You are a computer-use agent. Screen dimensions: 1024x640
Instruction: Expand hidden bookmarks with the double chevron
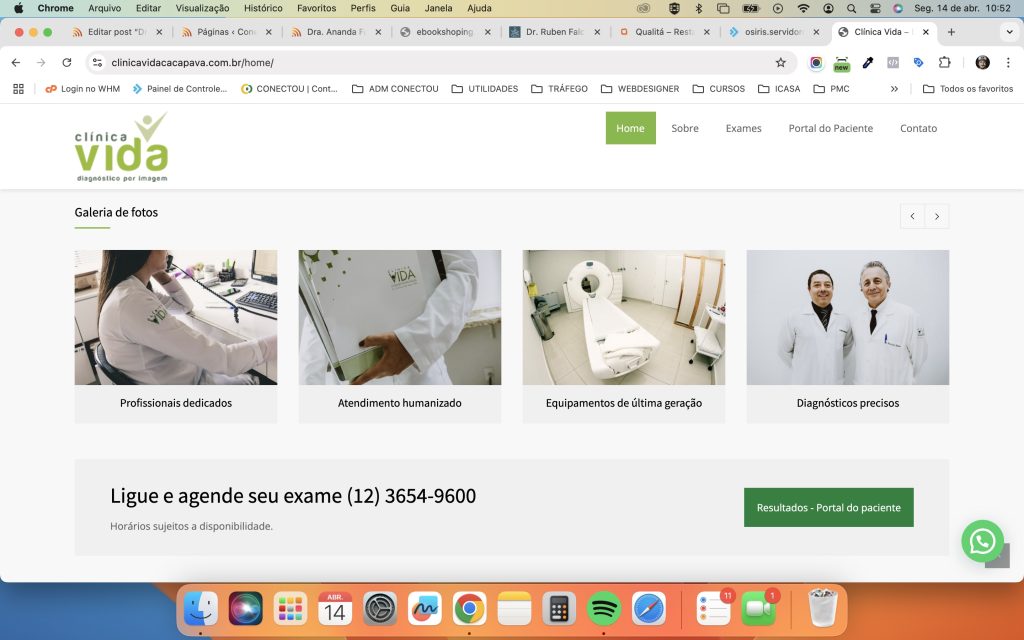894,89
